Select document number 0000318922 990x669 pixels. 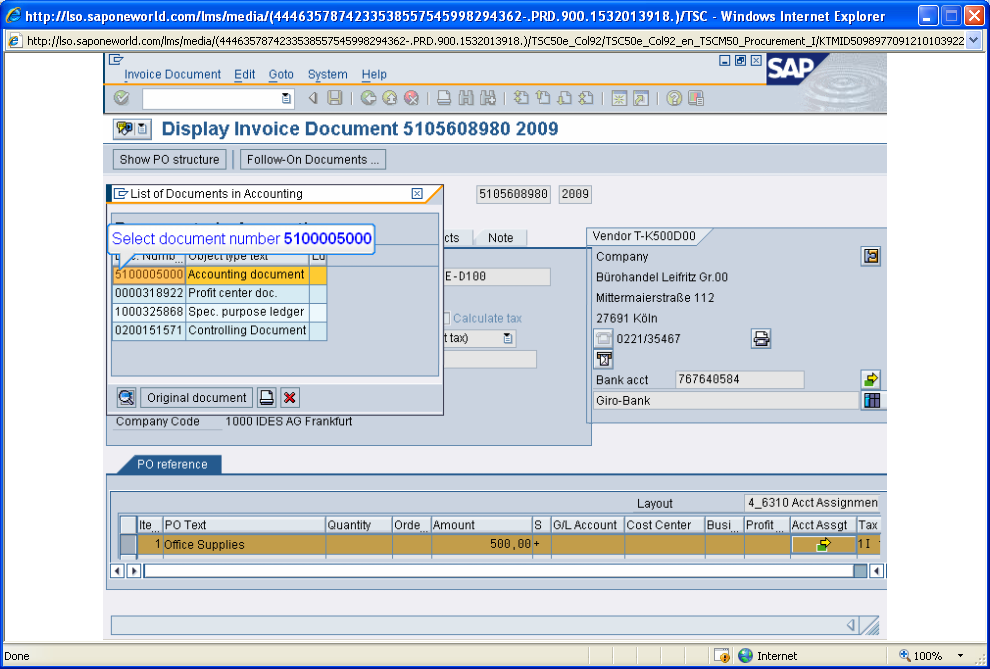149,293
